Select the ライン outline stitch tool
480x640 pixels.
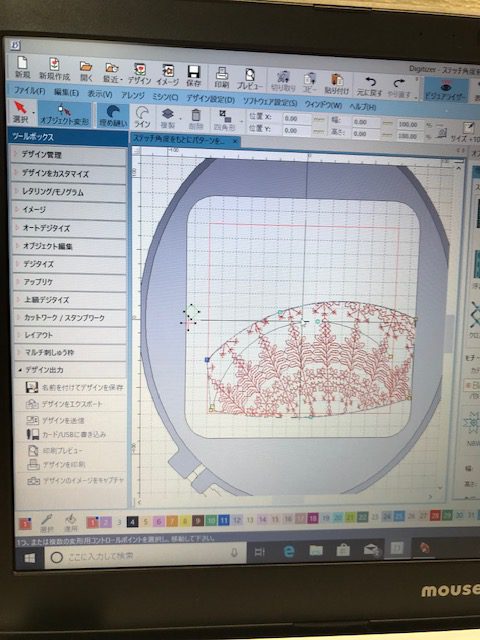(x=142, y=117)
